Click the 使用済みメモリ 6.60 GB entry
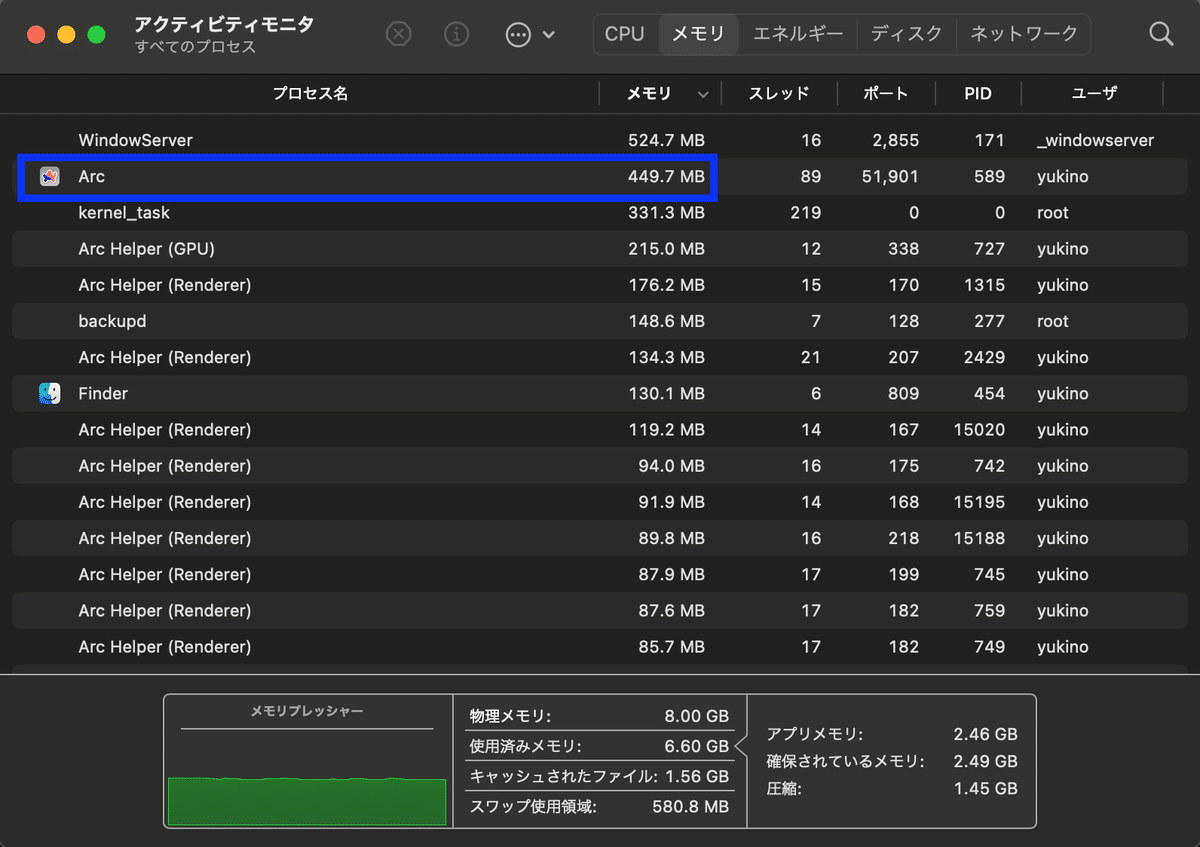 [599, 746]
